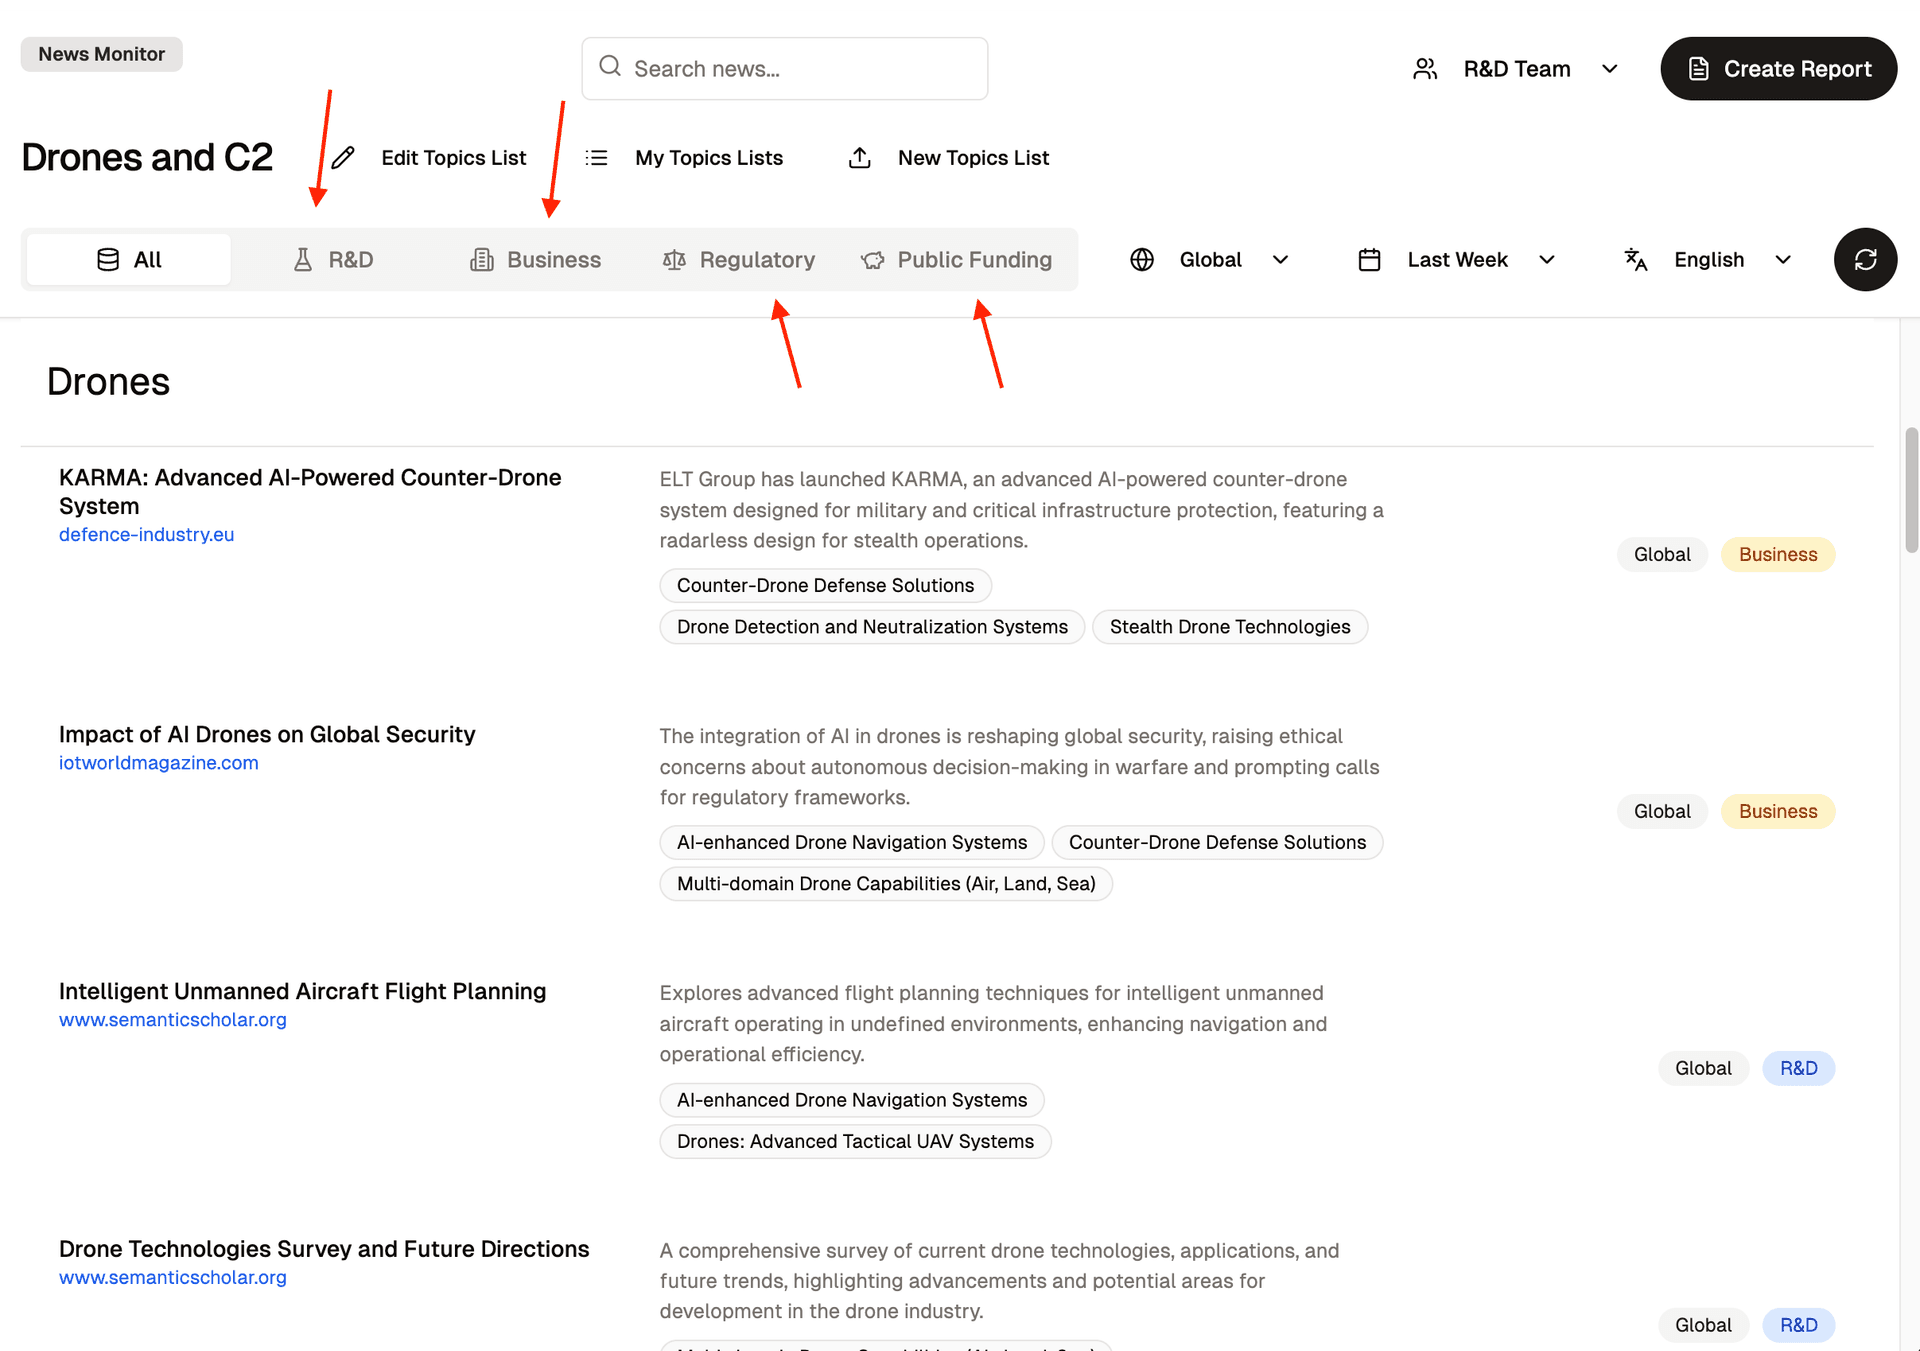Open the Global region dropdown
Screen dimensions: 1920x1351
coord(1211,260)
